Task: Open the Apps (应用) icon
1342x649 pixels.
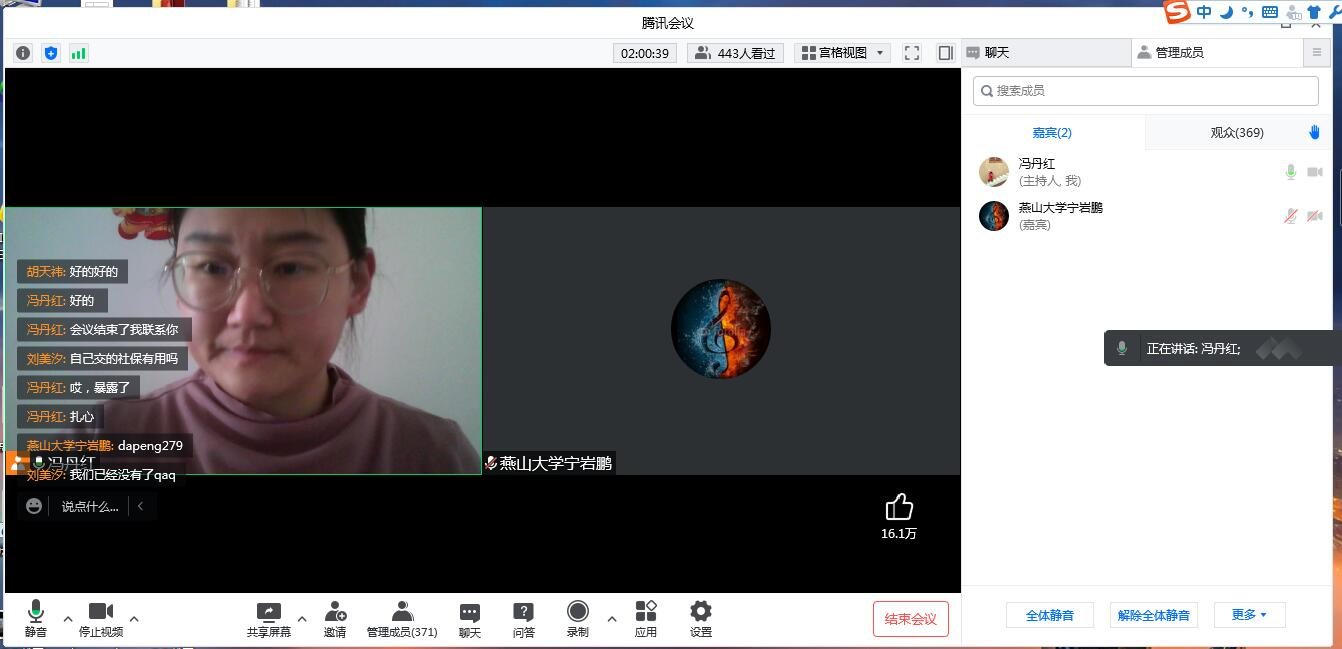Action: point(646,619)
